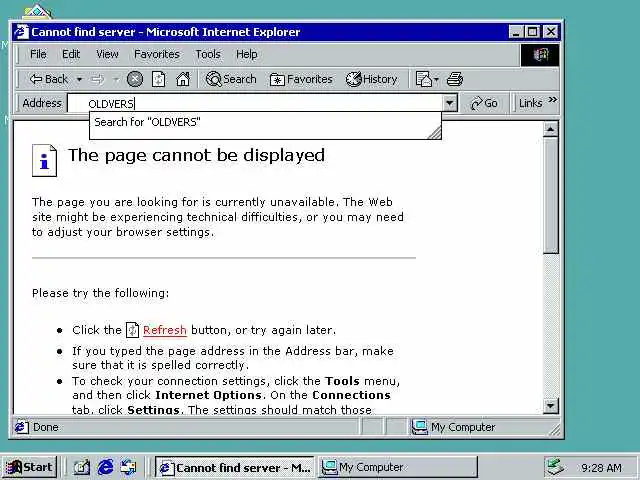Screen dimensions: 640x480
Task: Open the View menu
Action: 107,54
